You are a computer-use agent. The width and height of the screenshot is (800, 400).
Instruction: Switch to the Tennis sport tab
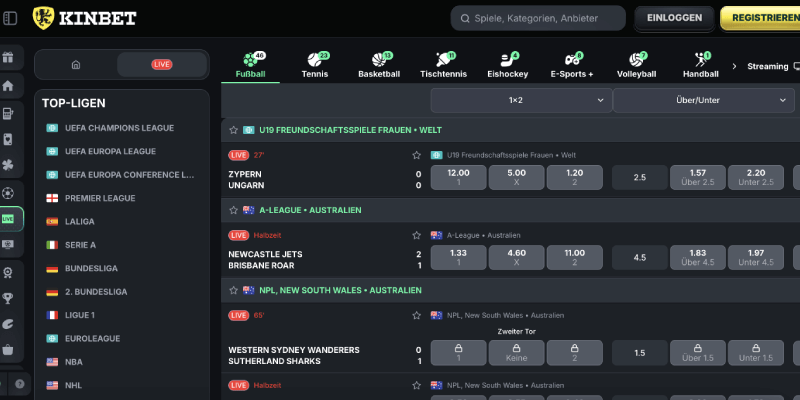point(315,65)
